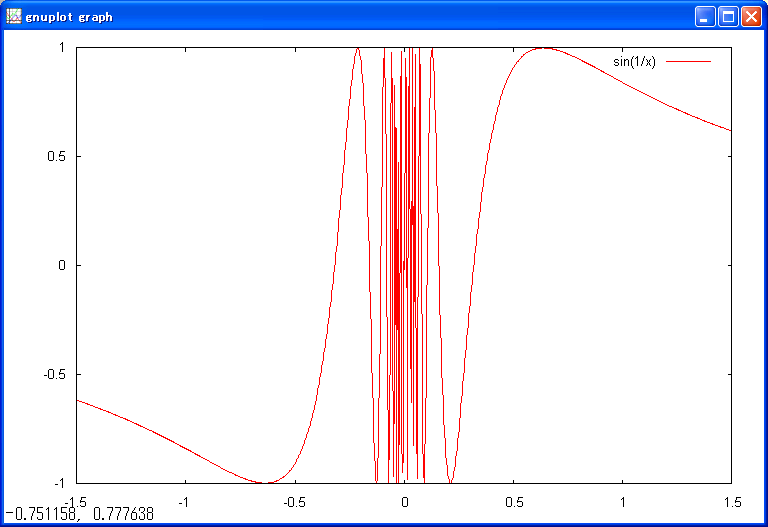This screenshot has height=527, width=768.
Task: Click the 'gnuplot graph' window title text
Action: (69, 17)
